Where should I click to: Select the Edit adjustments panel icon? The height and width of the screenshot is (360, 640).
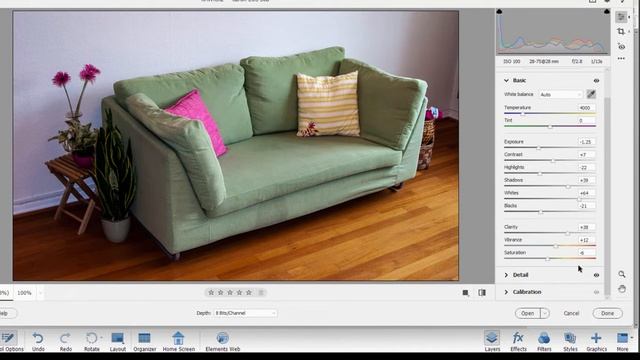[x=621, y=17]
